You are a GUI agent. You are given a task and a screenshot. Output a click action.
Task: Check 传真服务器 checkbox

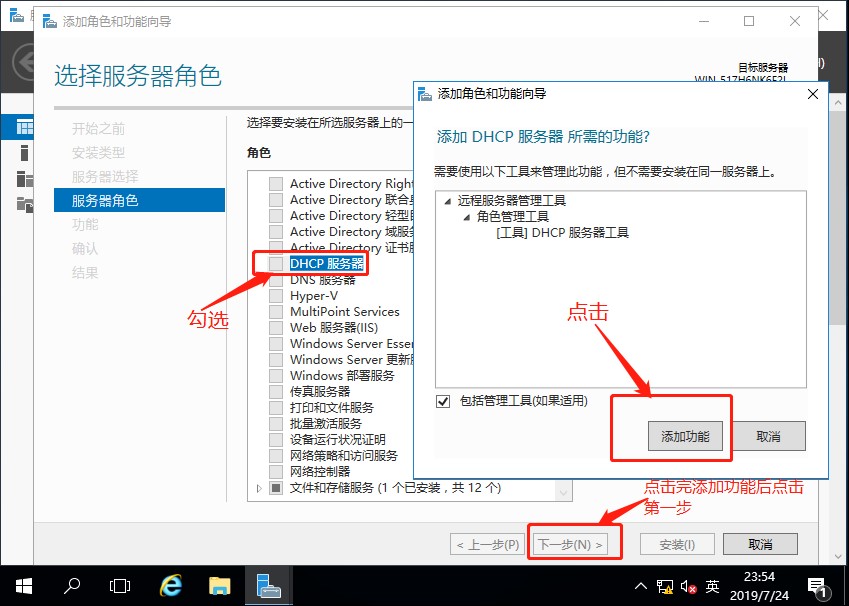tap(276, 392)
